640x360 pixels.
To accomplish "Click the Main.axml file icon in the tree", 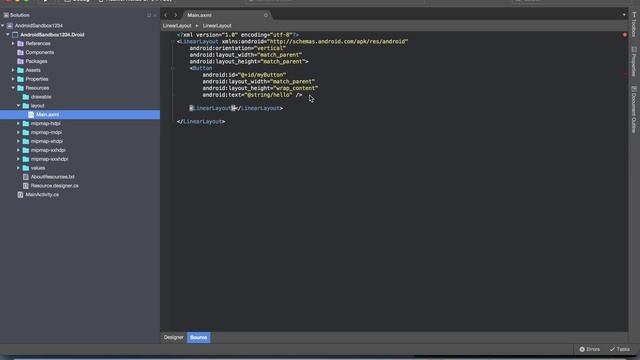I will (31, 115).
